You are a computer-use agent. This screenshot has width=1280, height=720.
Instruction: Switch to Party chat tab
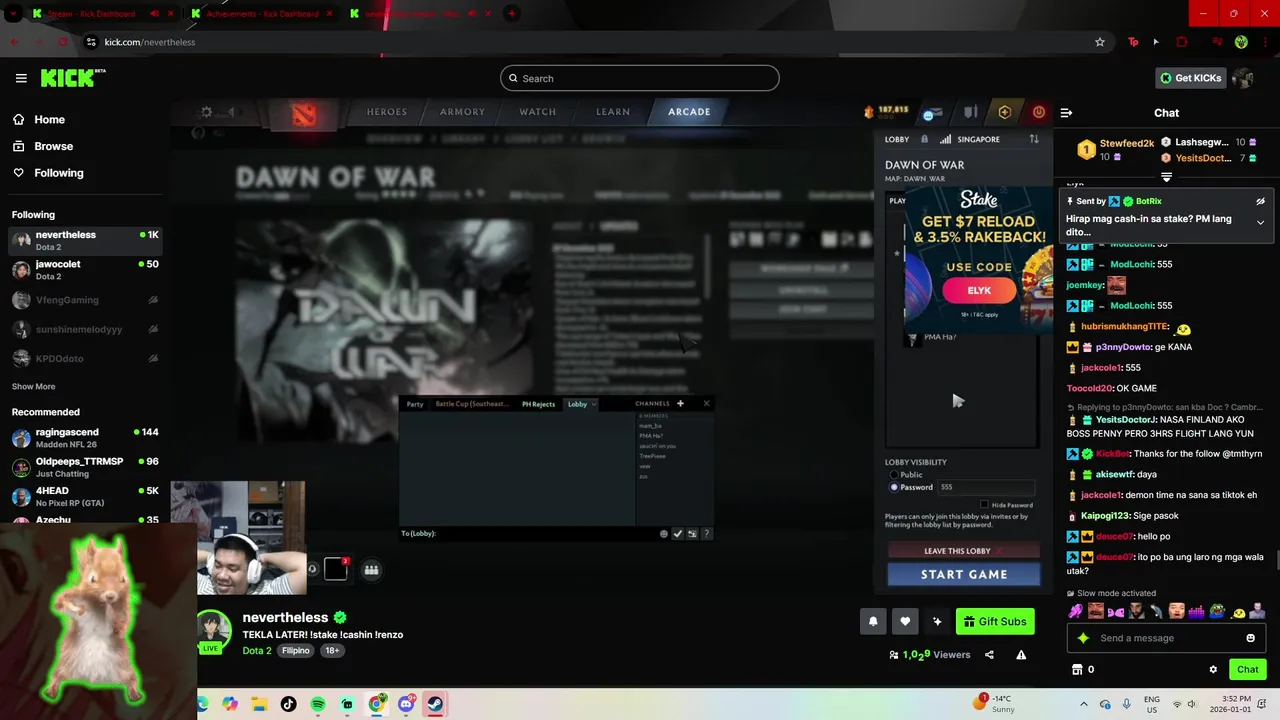[x=415, y=404]
